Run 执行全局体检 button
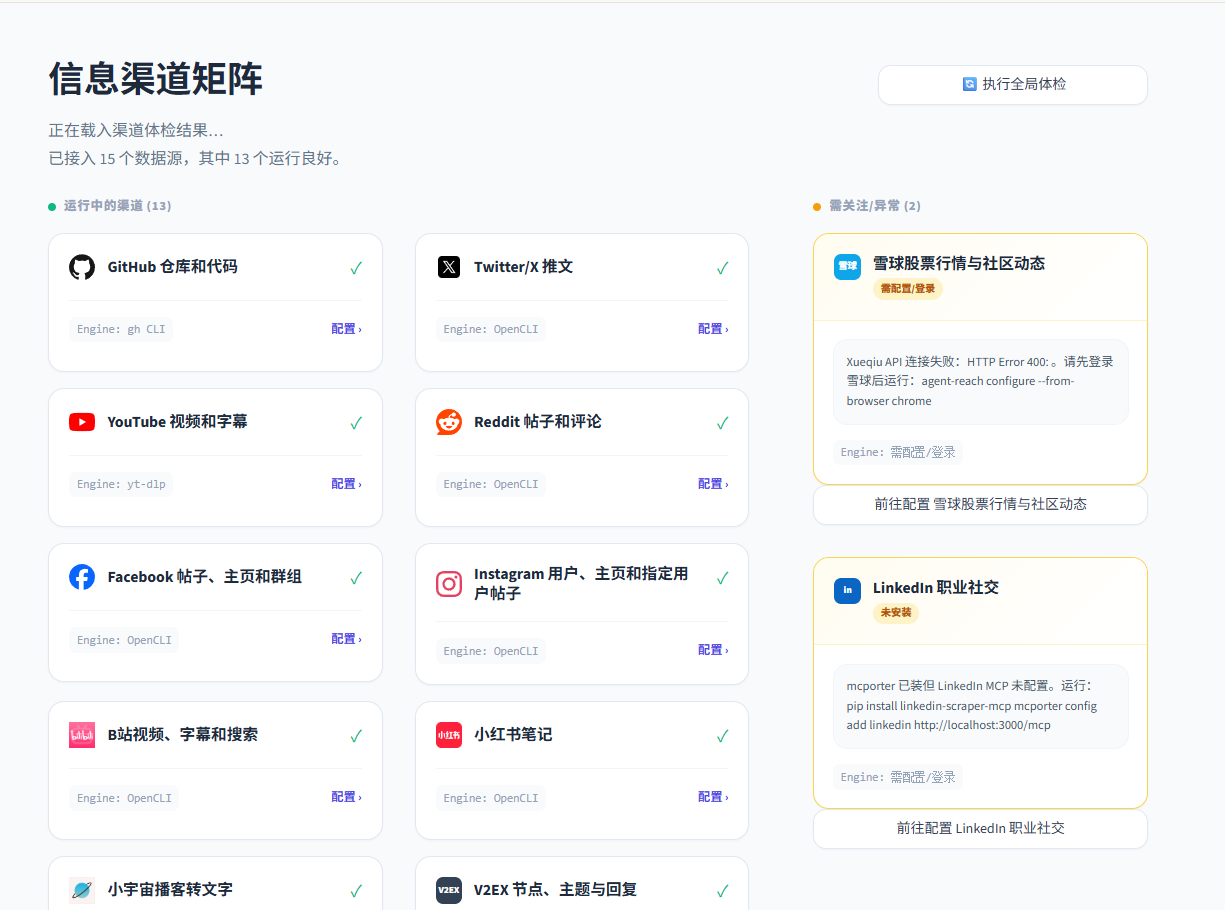 [1013, 85]
